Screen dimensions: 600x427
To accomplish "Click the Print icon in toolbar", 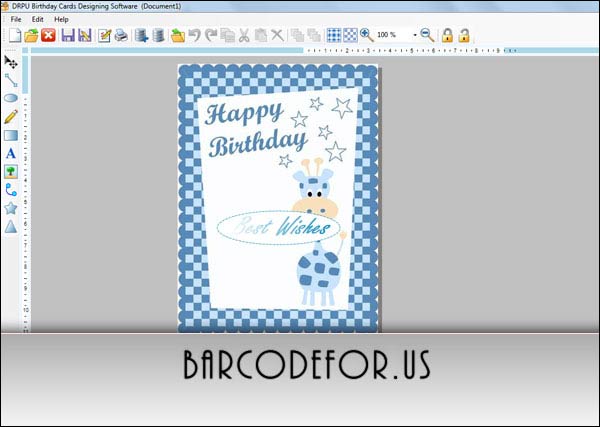I will [121, 36].
